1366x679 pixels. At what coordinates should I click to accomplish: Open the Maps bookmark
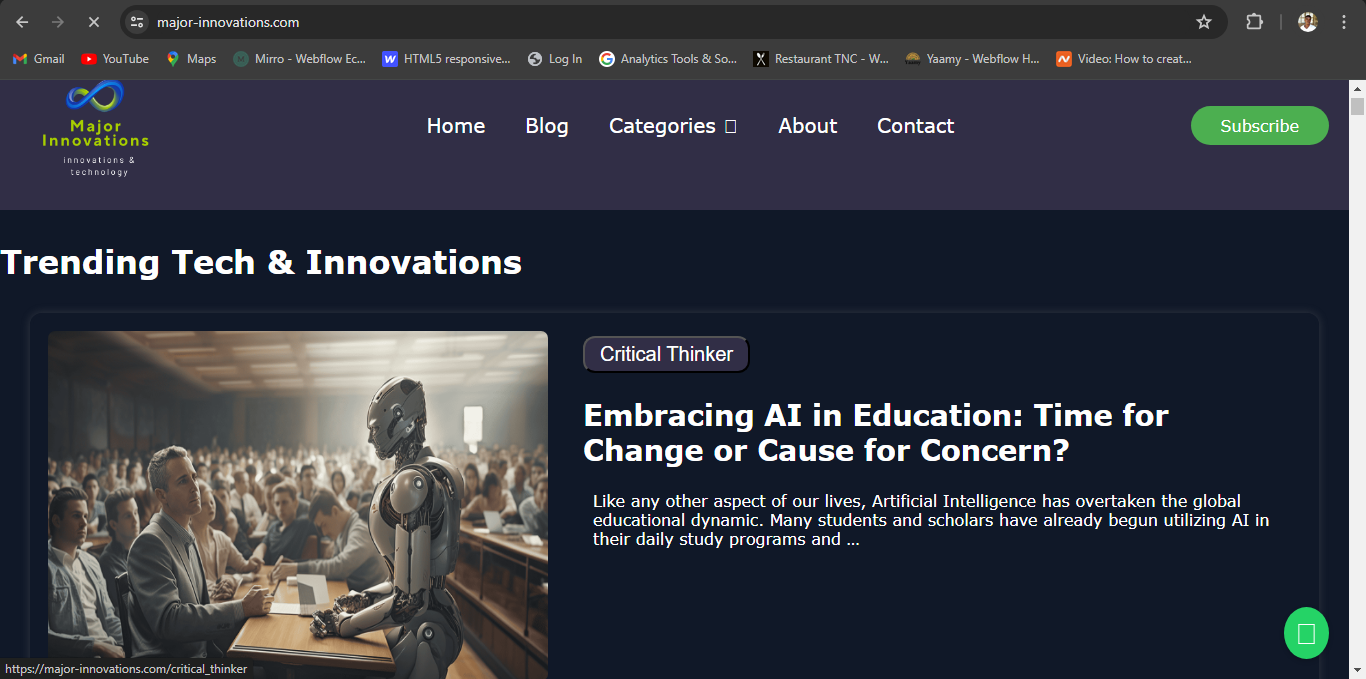pyautogui.click(x=191, y=59)
